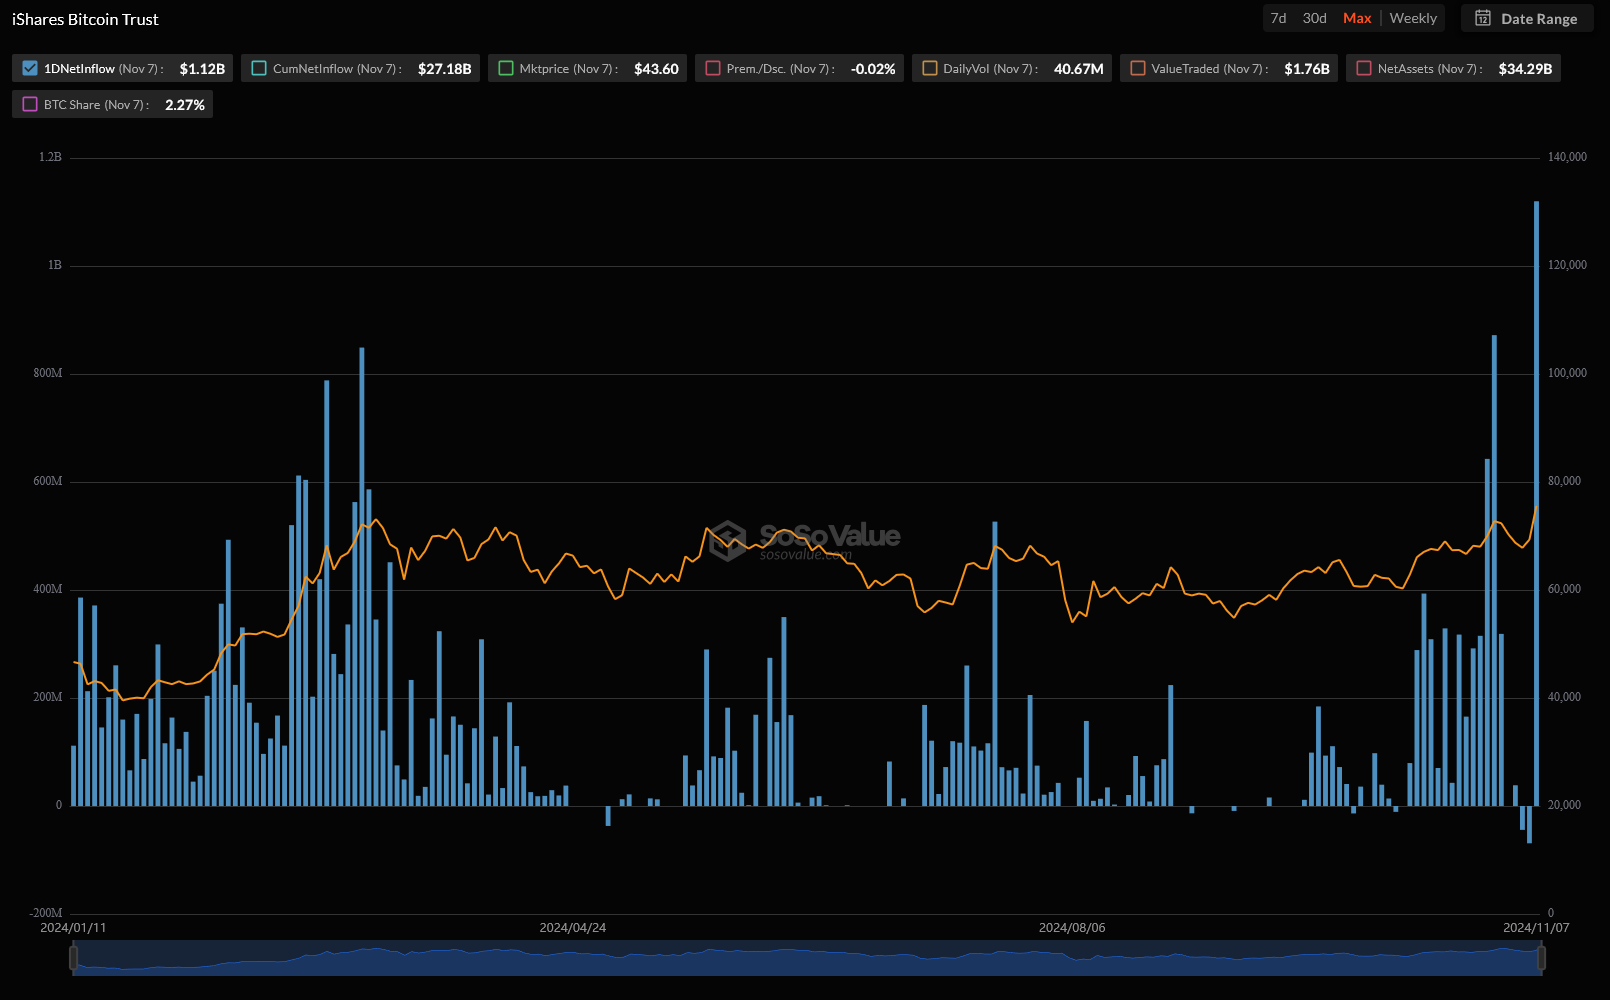This screenshot has height=1000, width=1610.
Task: Click the right handle of range slider
Action: pyautogui.click(x=1541, y=958)
